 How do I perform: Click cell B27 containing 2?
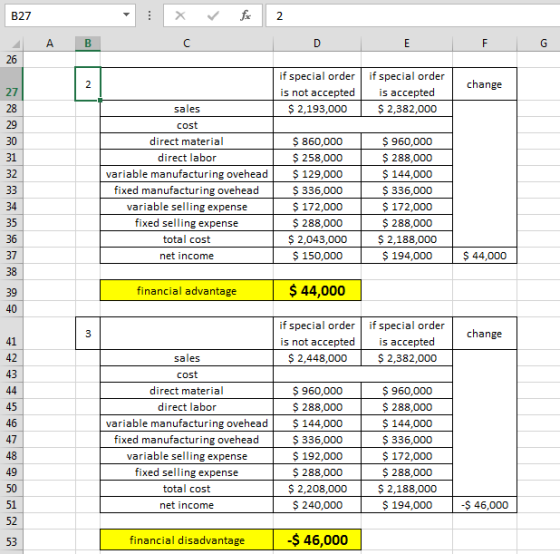tap(88, 84)
